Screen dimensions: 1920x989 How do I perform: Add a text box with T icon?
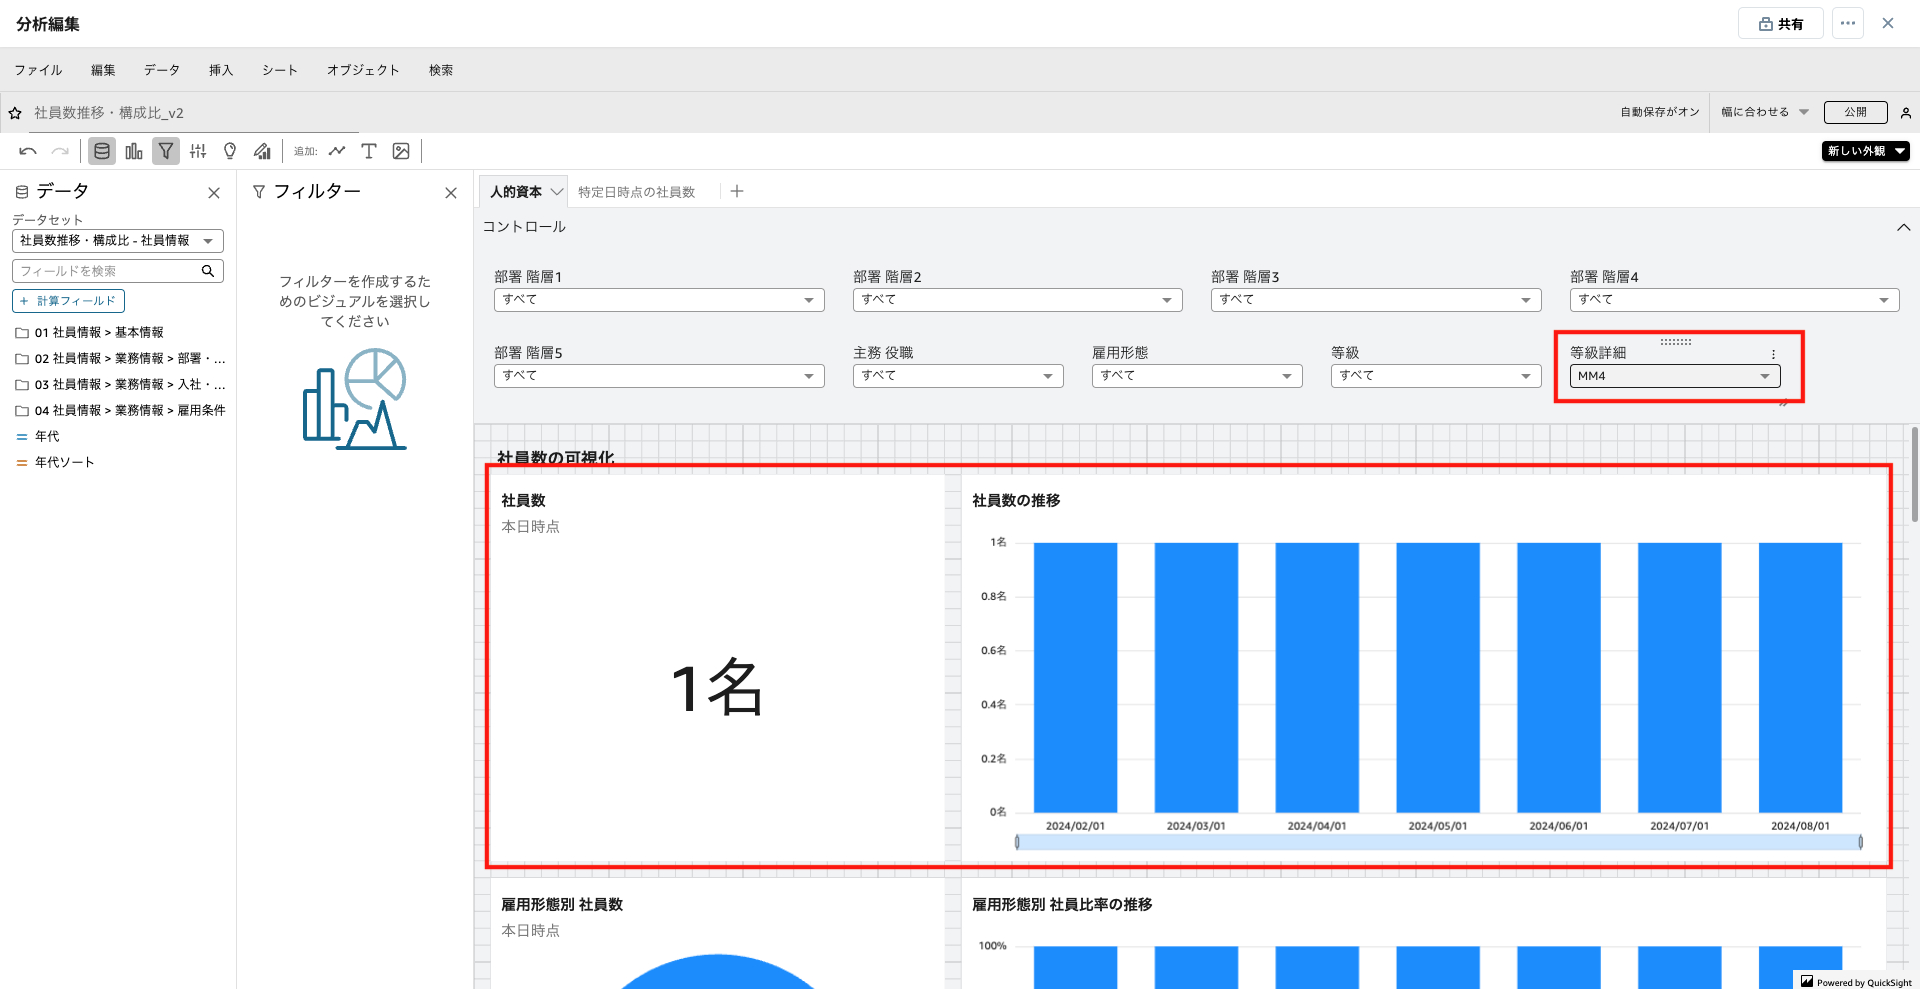369,151
